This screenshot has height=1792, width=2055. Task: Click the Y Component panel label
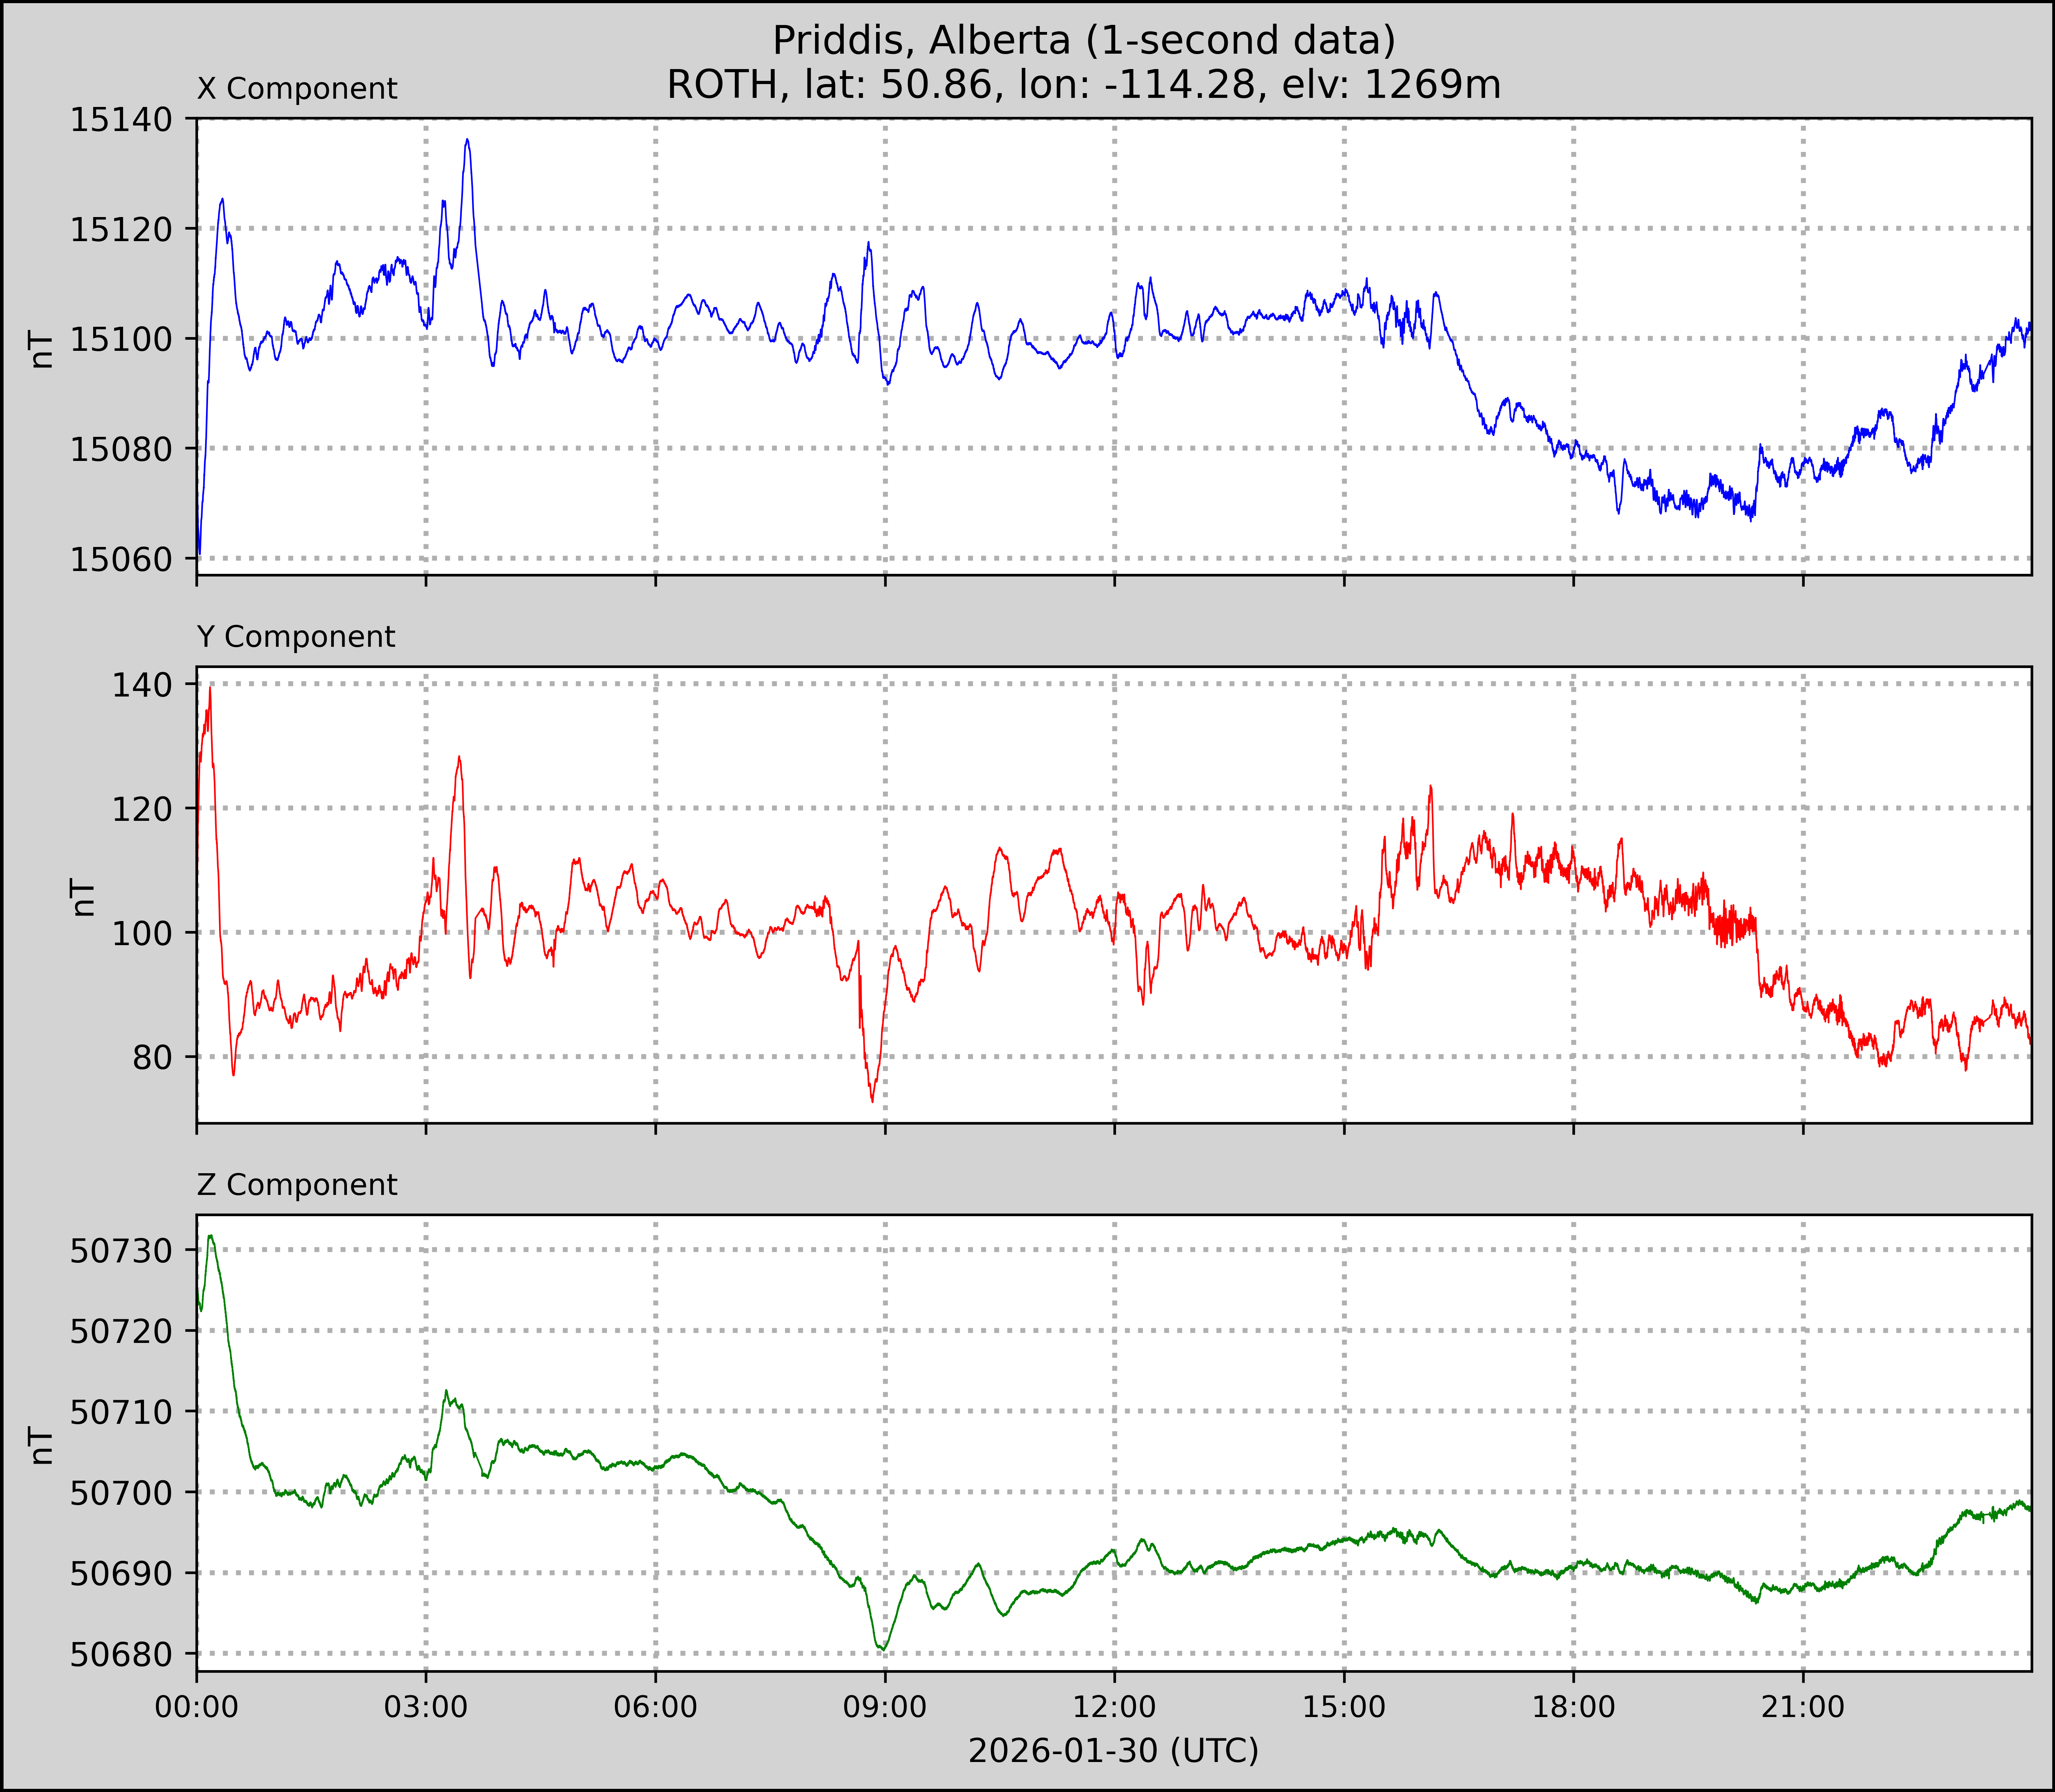[296, 637]
